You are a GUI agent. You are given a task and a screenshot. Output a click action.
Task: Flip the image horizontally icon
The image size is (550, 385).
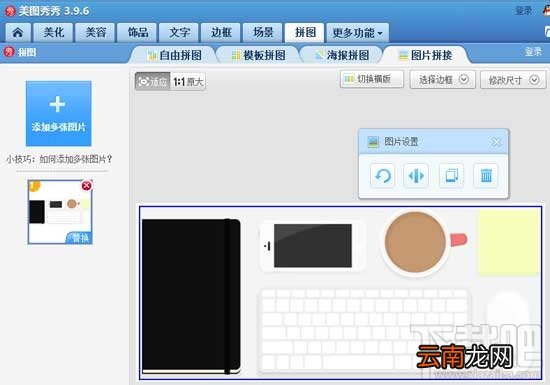(416, 175)
